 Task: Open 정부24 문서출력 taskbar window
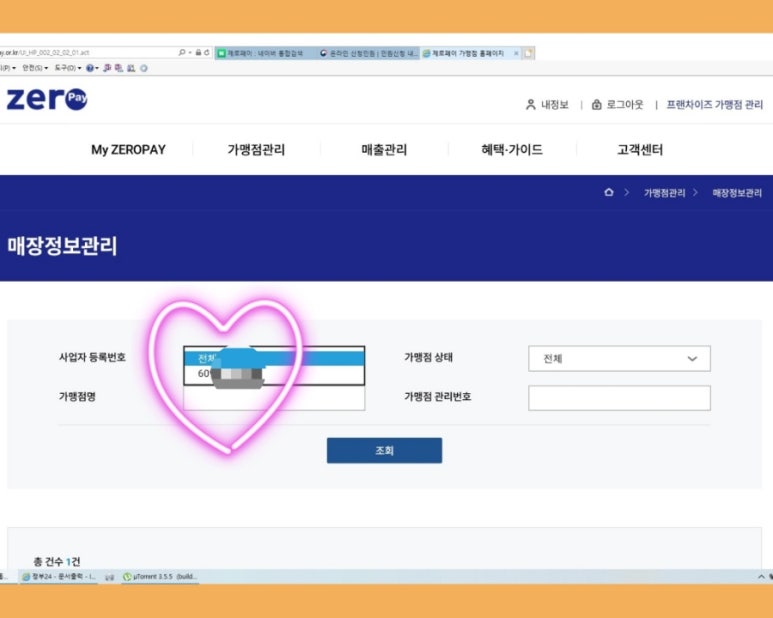(59, 576)
